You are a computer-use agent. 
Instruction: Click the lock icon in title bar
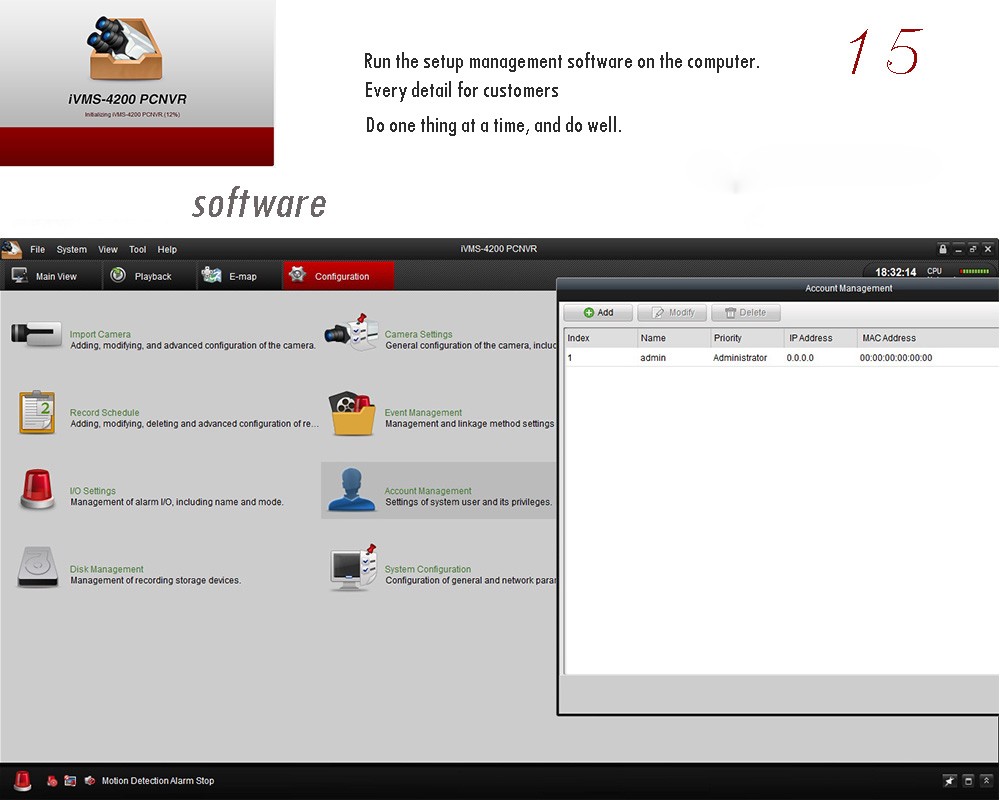(942, 249)
